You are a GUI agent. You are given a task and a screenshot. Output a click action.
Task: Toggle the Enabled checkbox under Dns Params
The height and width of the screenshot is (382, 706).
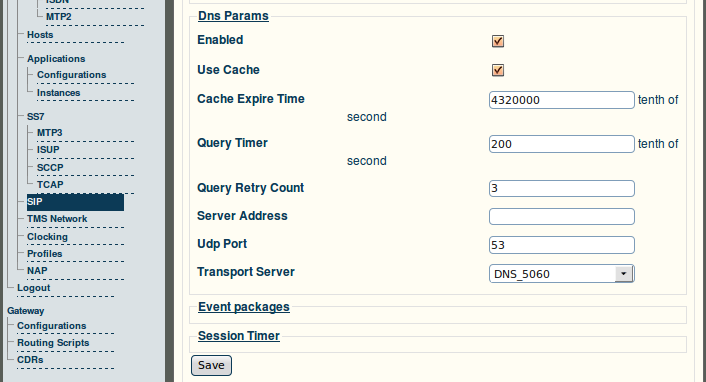498,41
